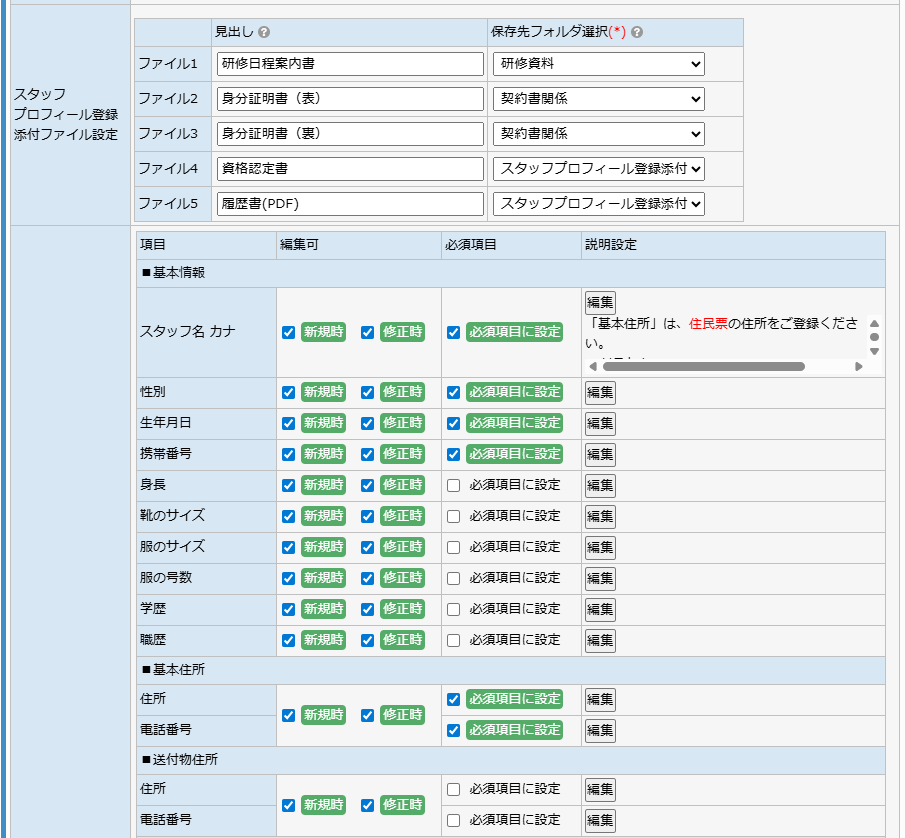This screenshot has height=838, width=905.
Task: Check 必須項目に設定 for 職歴
Action: (x=454, y=641)
